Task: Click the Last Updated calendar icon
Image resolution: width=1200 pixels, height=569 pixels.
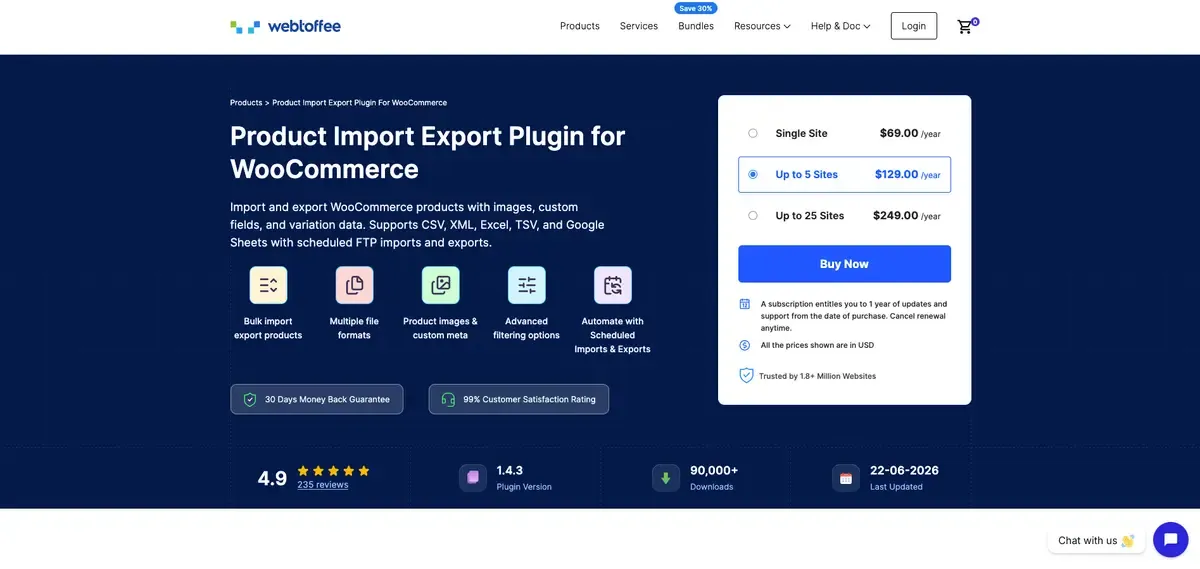Action: 846,478
